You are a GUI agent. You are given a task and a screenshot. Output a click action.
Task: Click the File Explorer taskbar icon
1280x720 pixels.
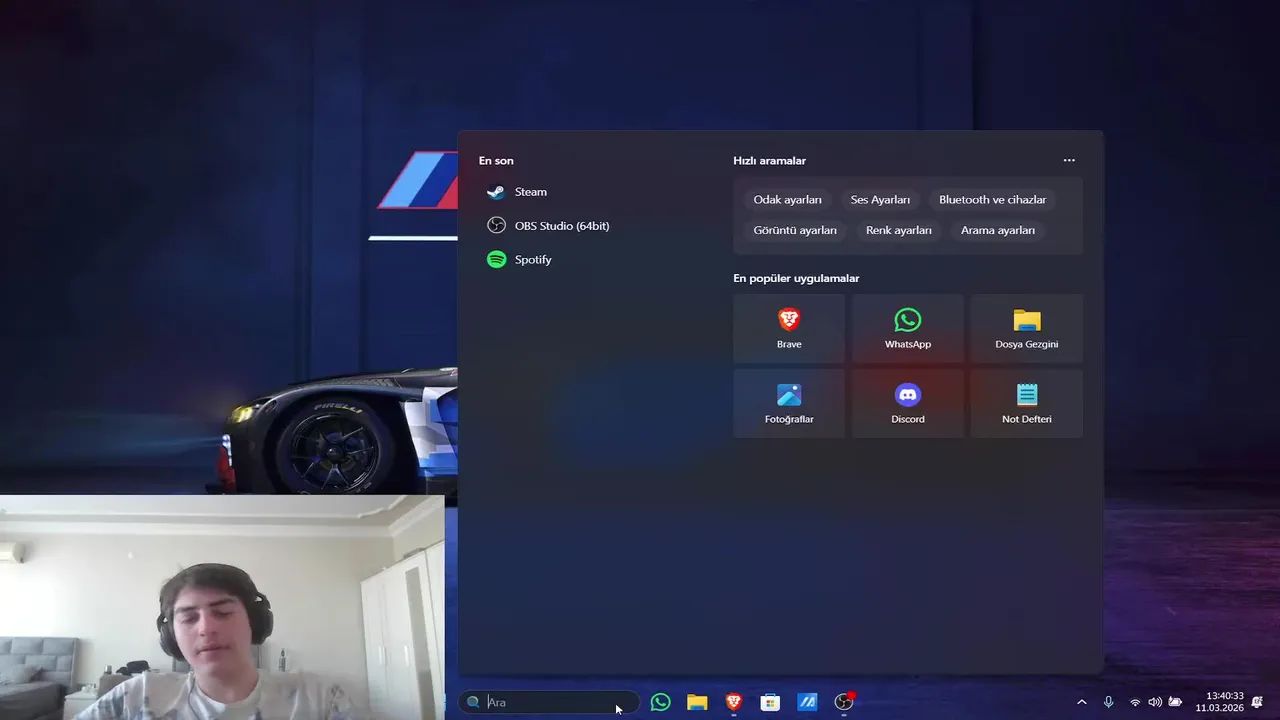click(697, 702)
